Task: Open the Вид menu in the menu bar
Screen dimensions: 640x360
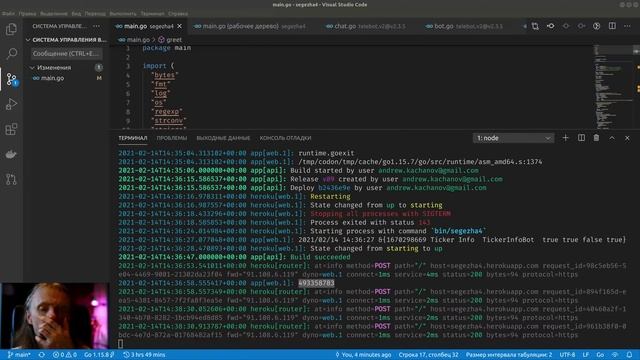Action: coord(76,13)
